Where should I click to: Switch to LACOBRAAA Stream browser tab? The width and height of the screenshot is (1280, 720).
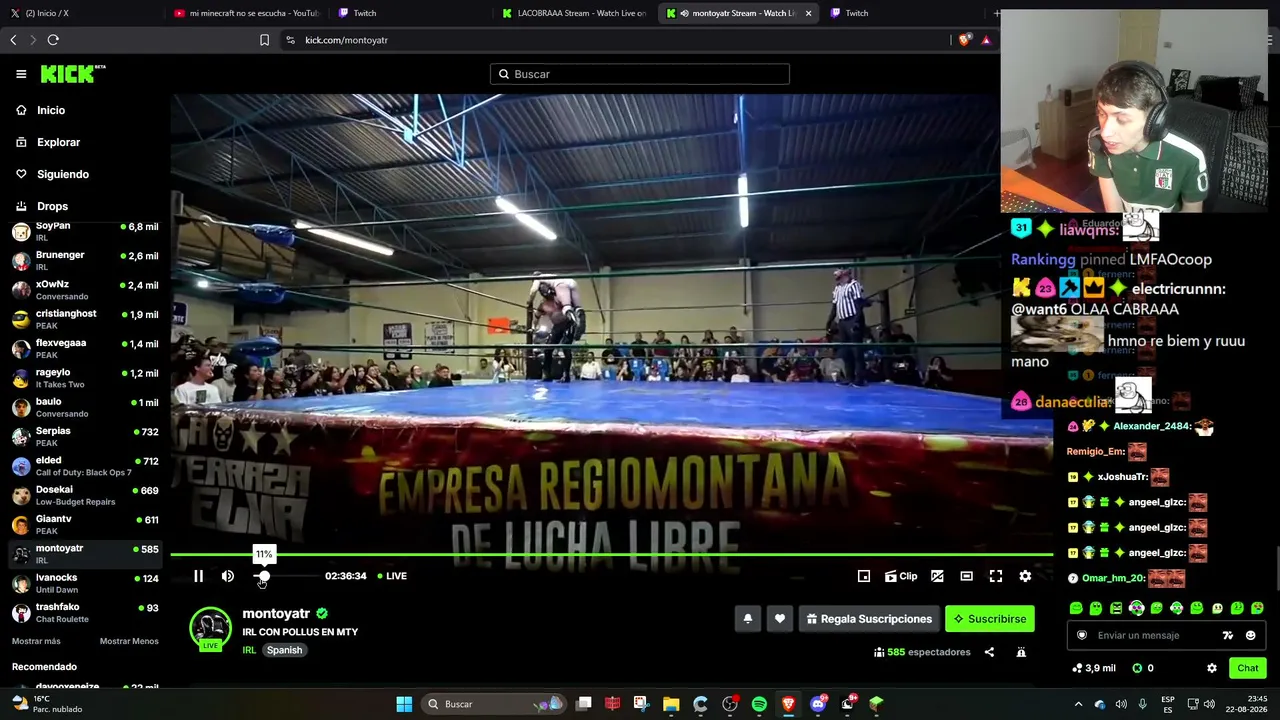(x=575, y=13)
